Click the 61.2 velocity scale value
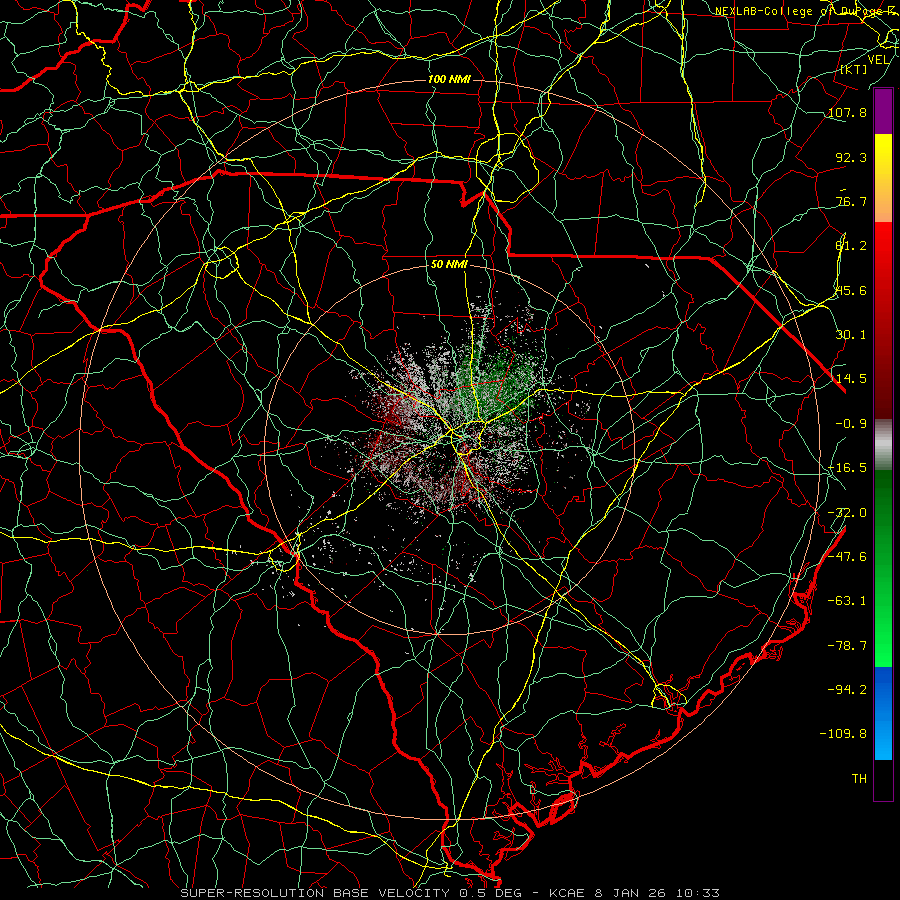Screen dimensions: 900x900 tap(851, 246)
